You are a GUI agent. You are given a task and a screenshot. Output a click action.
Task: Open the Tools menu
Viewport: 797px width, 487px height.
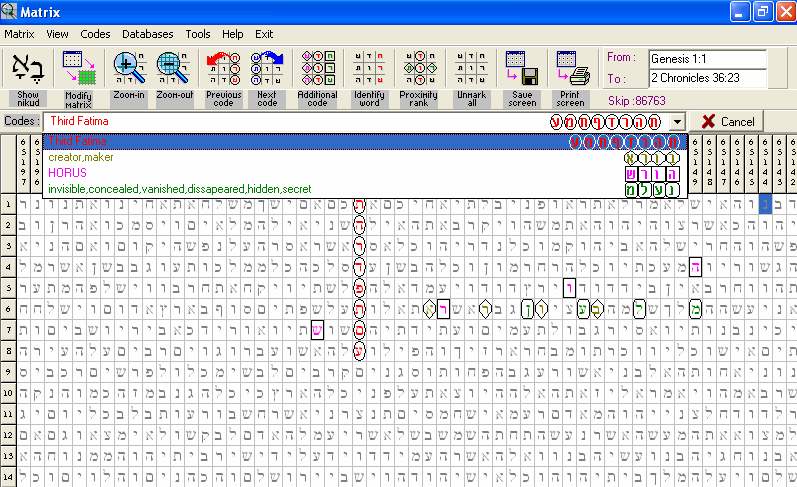(x=197, y=34)
